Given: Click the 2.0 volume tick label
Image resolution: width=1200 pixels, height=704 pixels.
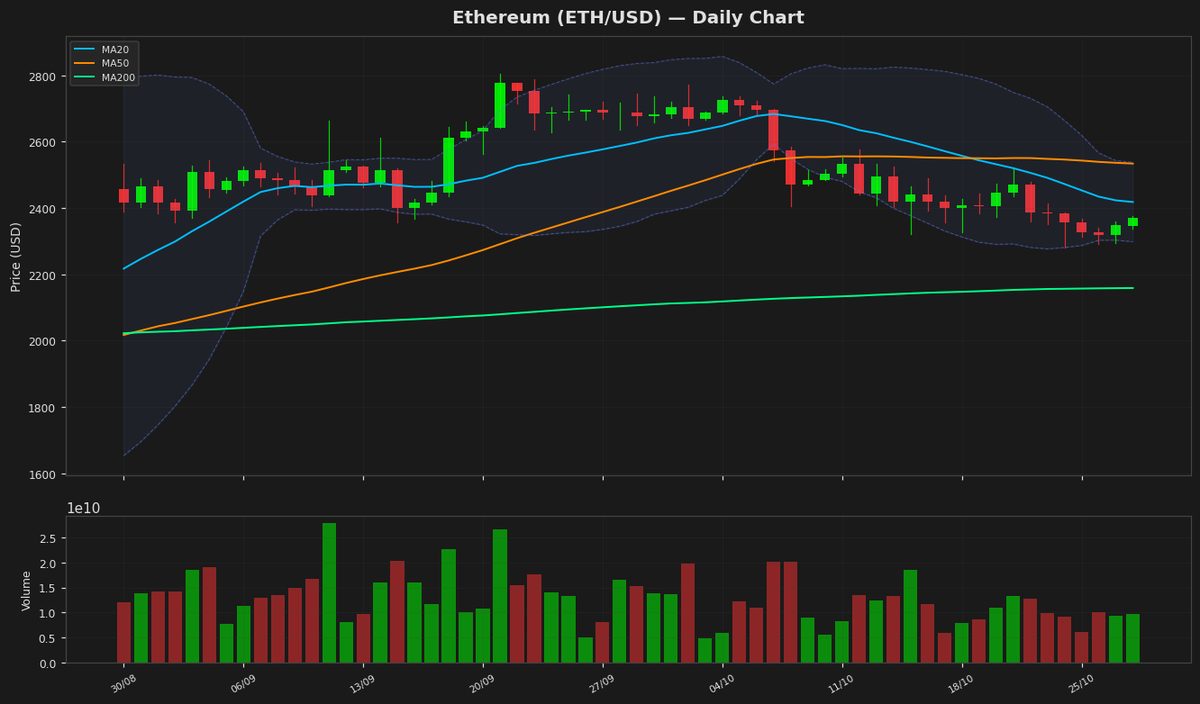Looking at the screenshot, I should tap(50, 564).
